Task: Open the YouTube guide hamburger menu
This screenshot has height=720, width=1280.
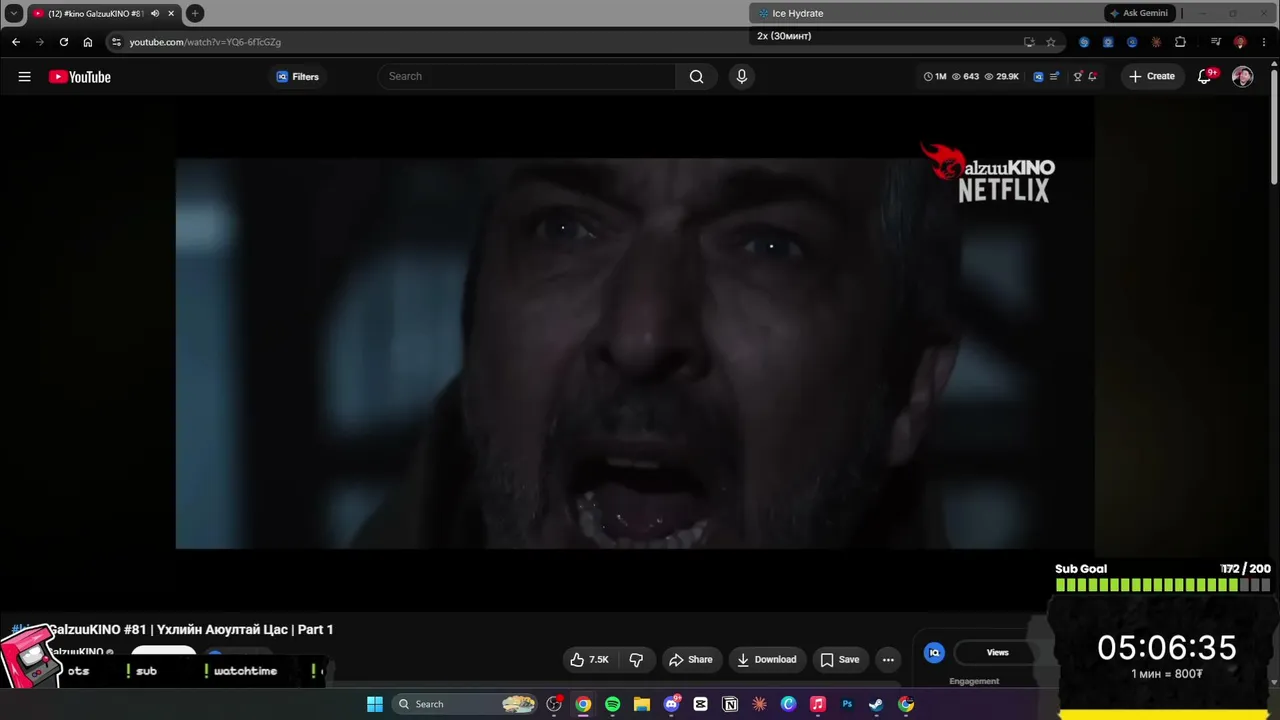Action: tap(24, 77)
